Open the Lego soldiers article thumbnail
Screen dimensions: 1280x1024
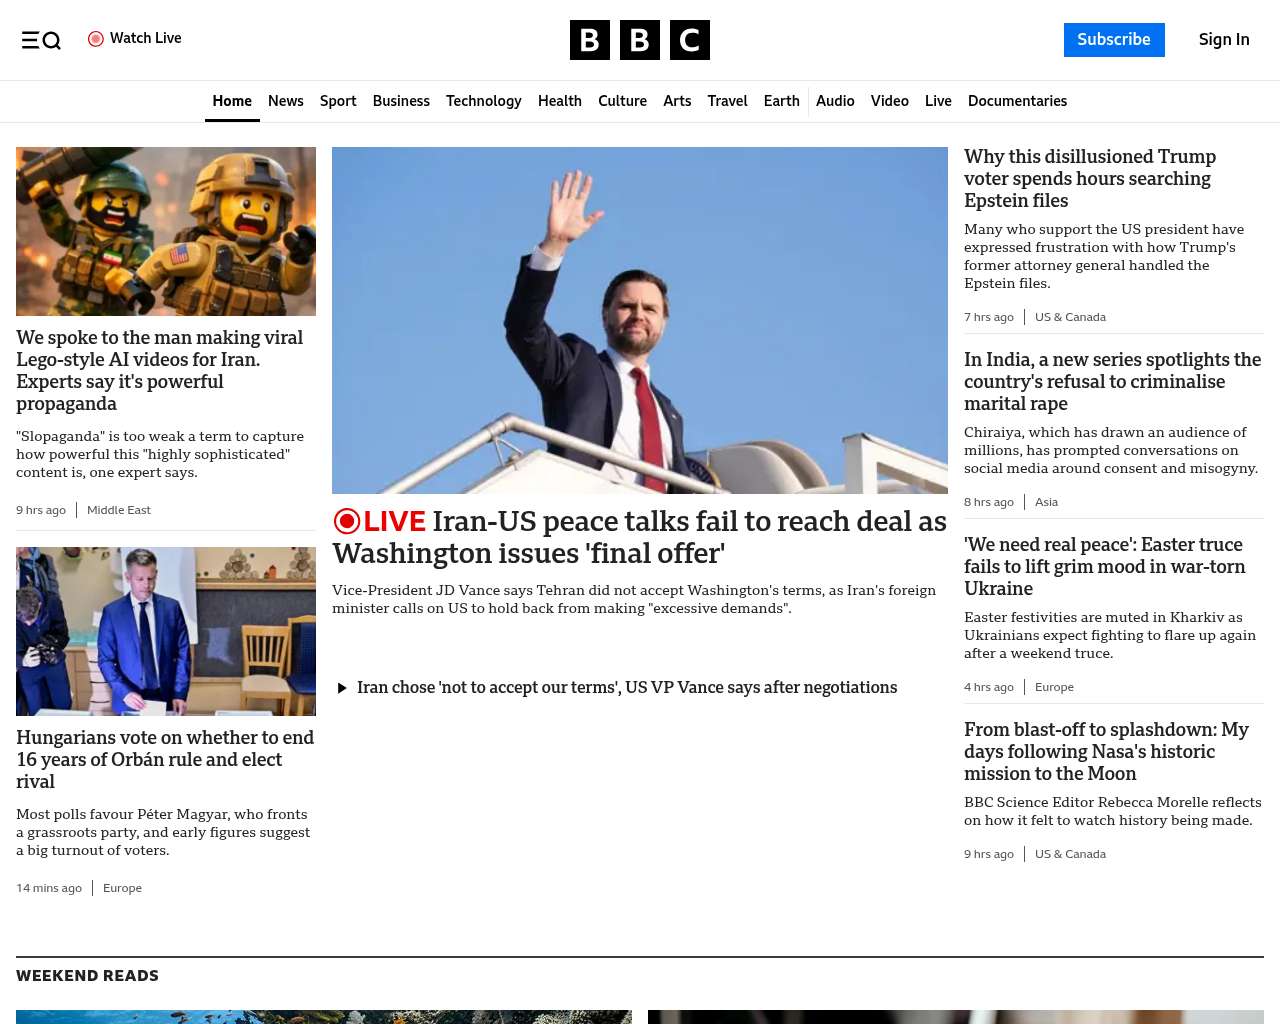tap(166, 231)
